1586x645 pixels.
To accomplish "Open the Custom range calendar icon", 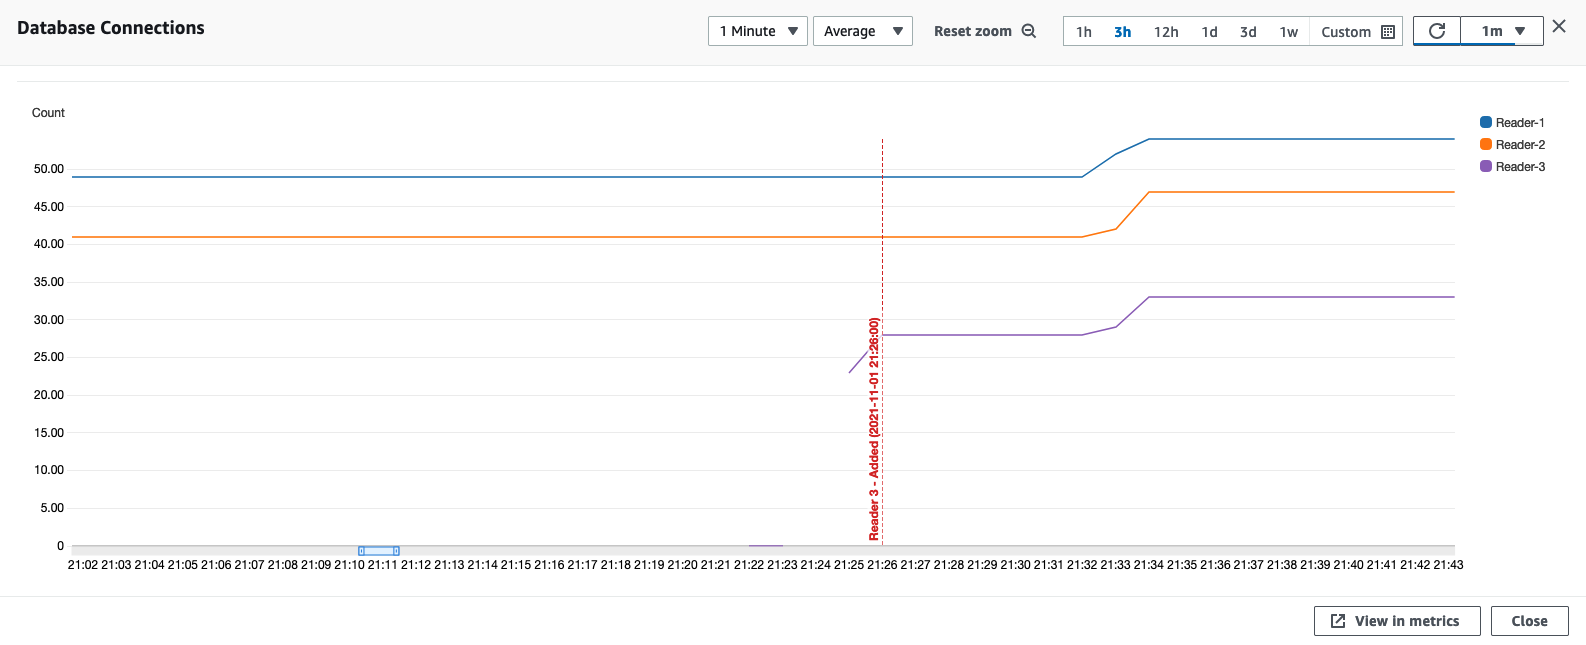I will [x=1387, y=32].
